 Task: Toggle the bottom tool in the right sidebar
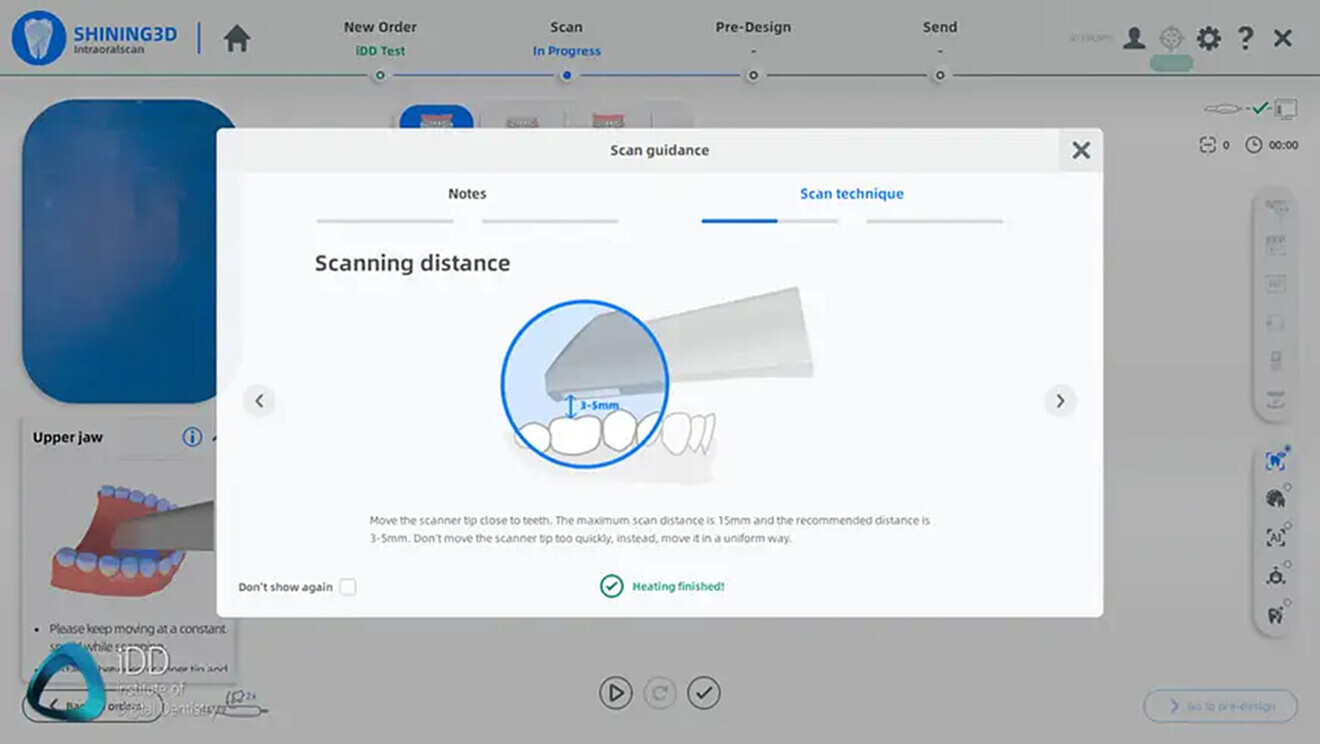pos(1275,616)
